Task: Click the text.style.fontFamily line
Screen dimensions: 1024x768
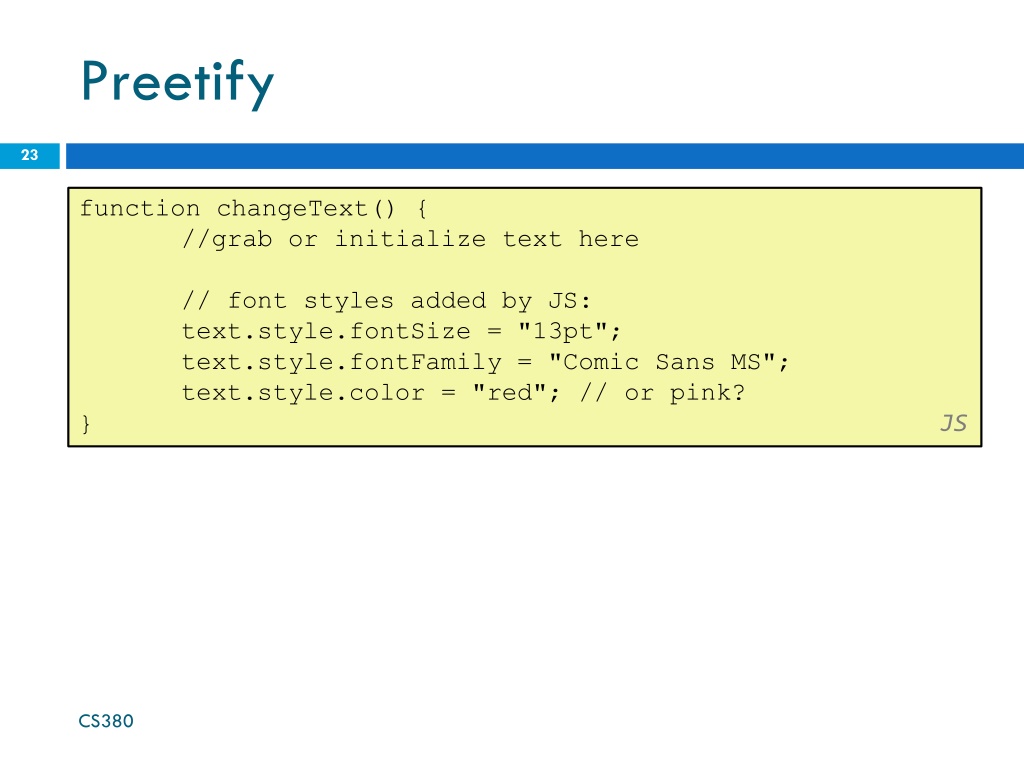Action: [485, 362]
